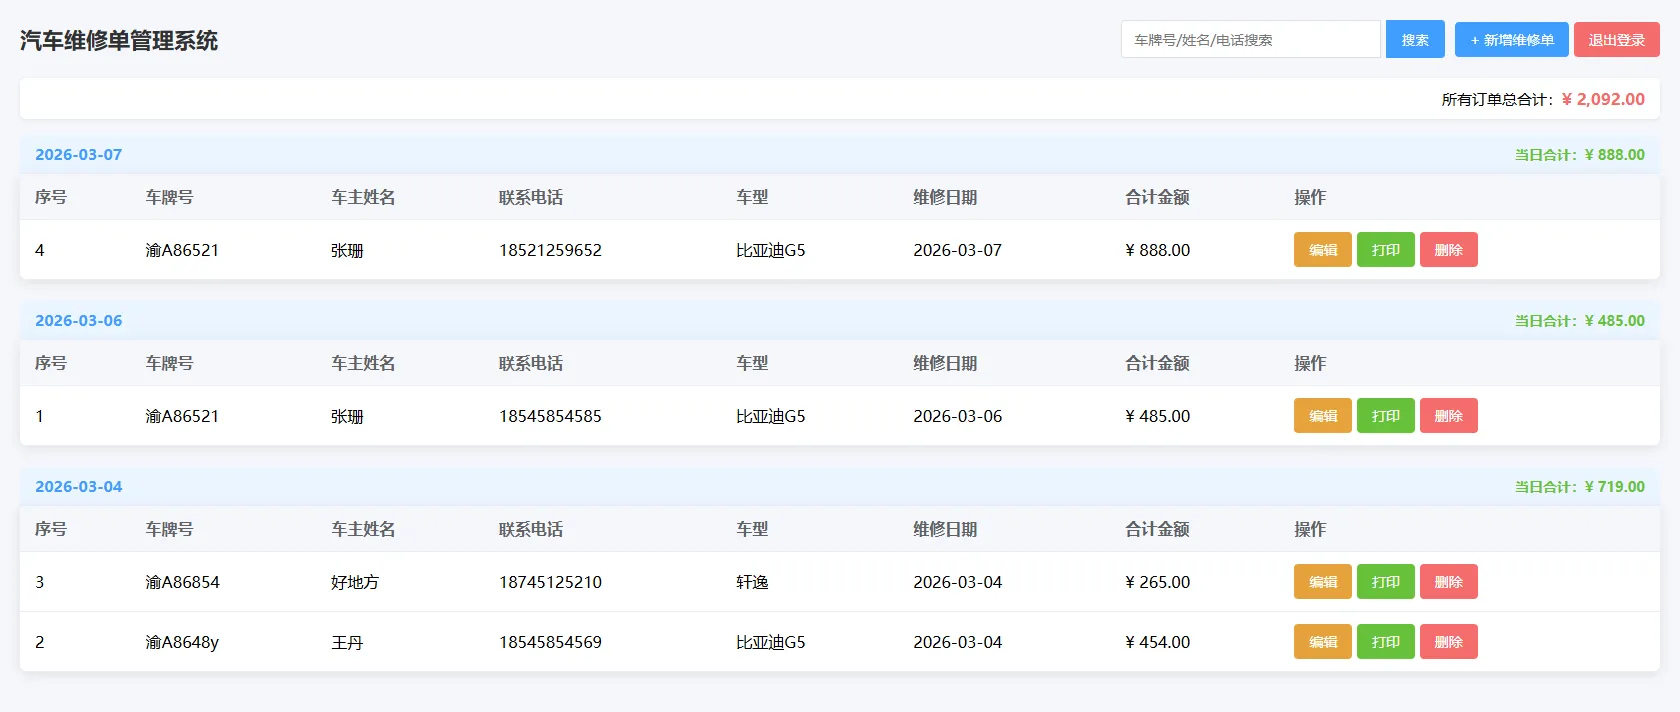Click the 合计金额 column header in first table

coord(1157,198)
